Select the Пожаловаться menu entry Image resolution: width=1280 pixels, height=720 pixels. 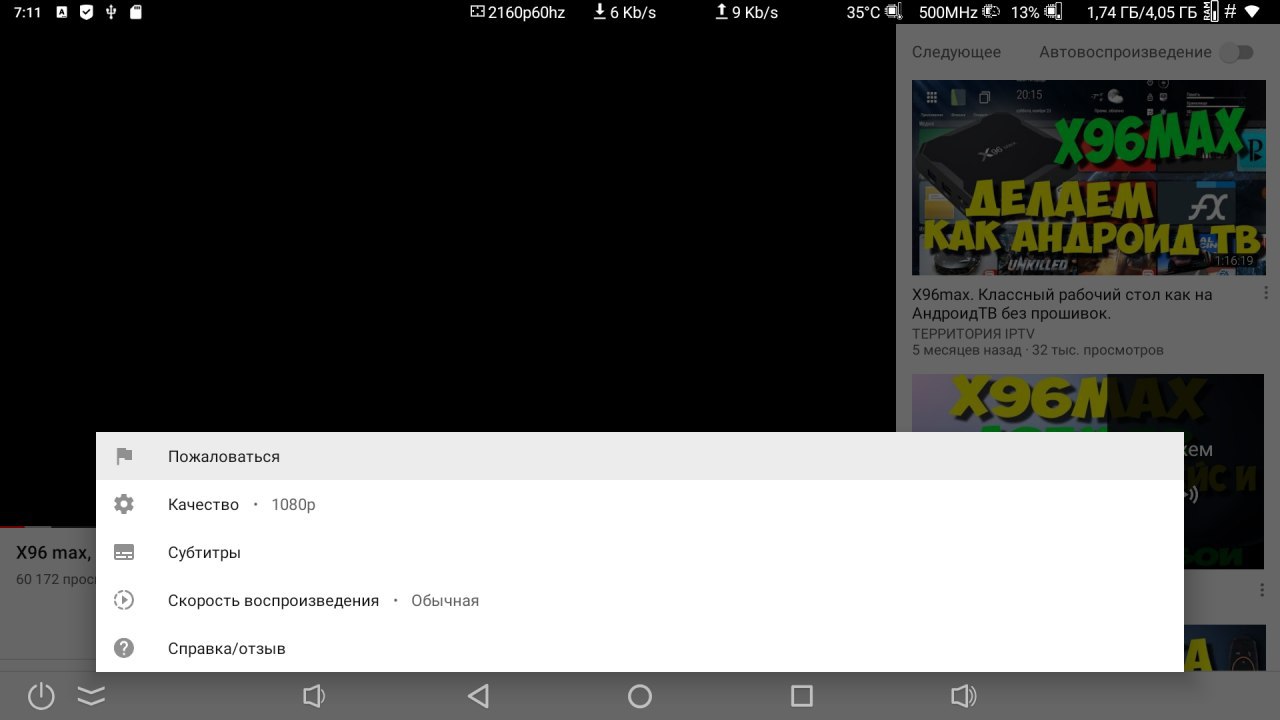pos(640,456)
